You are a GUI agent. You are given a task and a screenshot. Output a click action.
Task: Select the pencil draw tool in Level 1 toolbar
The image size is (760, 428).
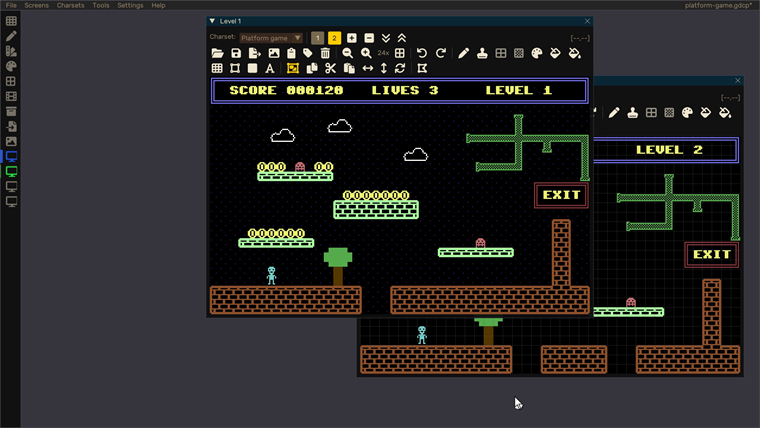click(463, 53)
